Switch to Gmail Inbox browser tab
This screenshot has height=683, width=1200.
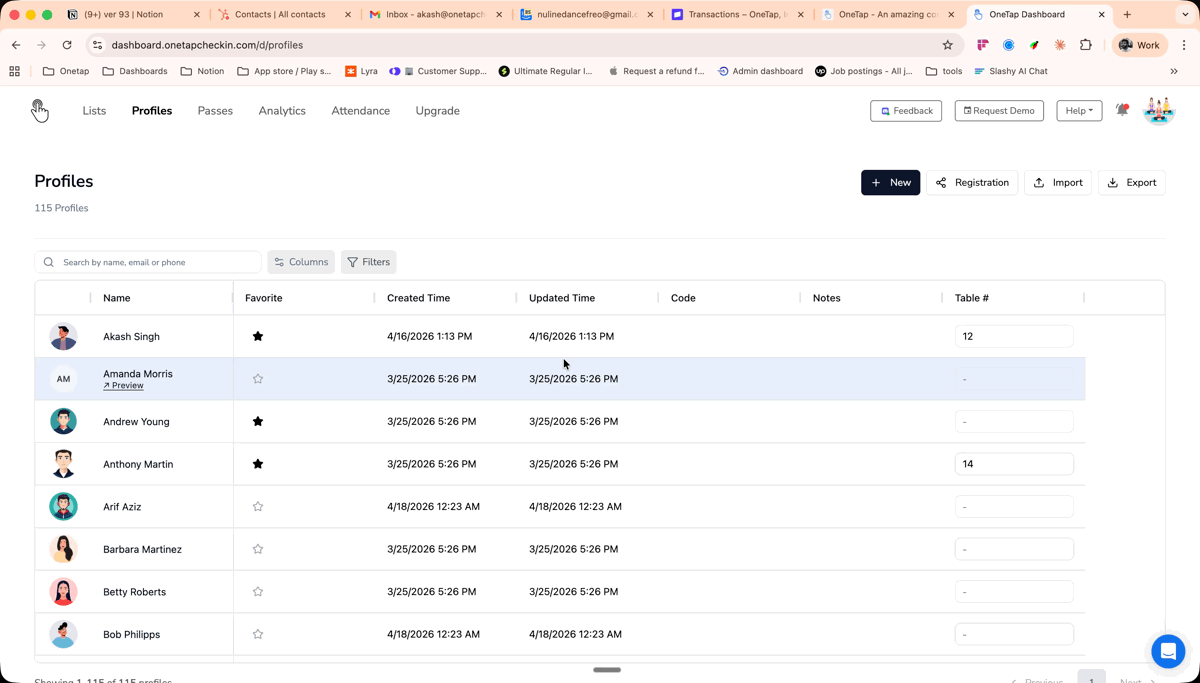435,15
